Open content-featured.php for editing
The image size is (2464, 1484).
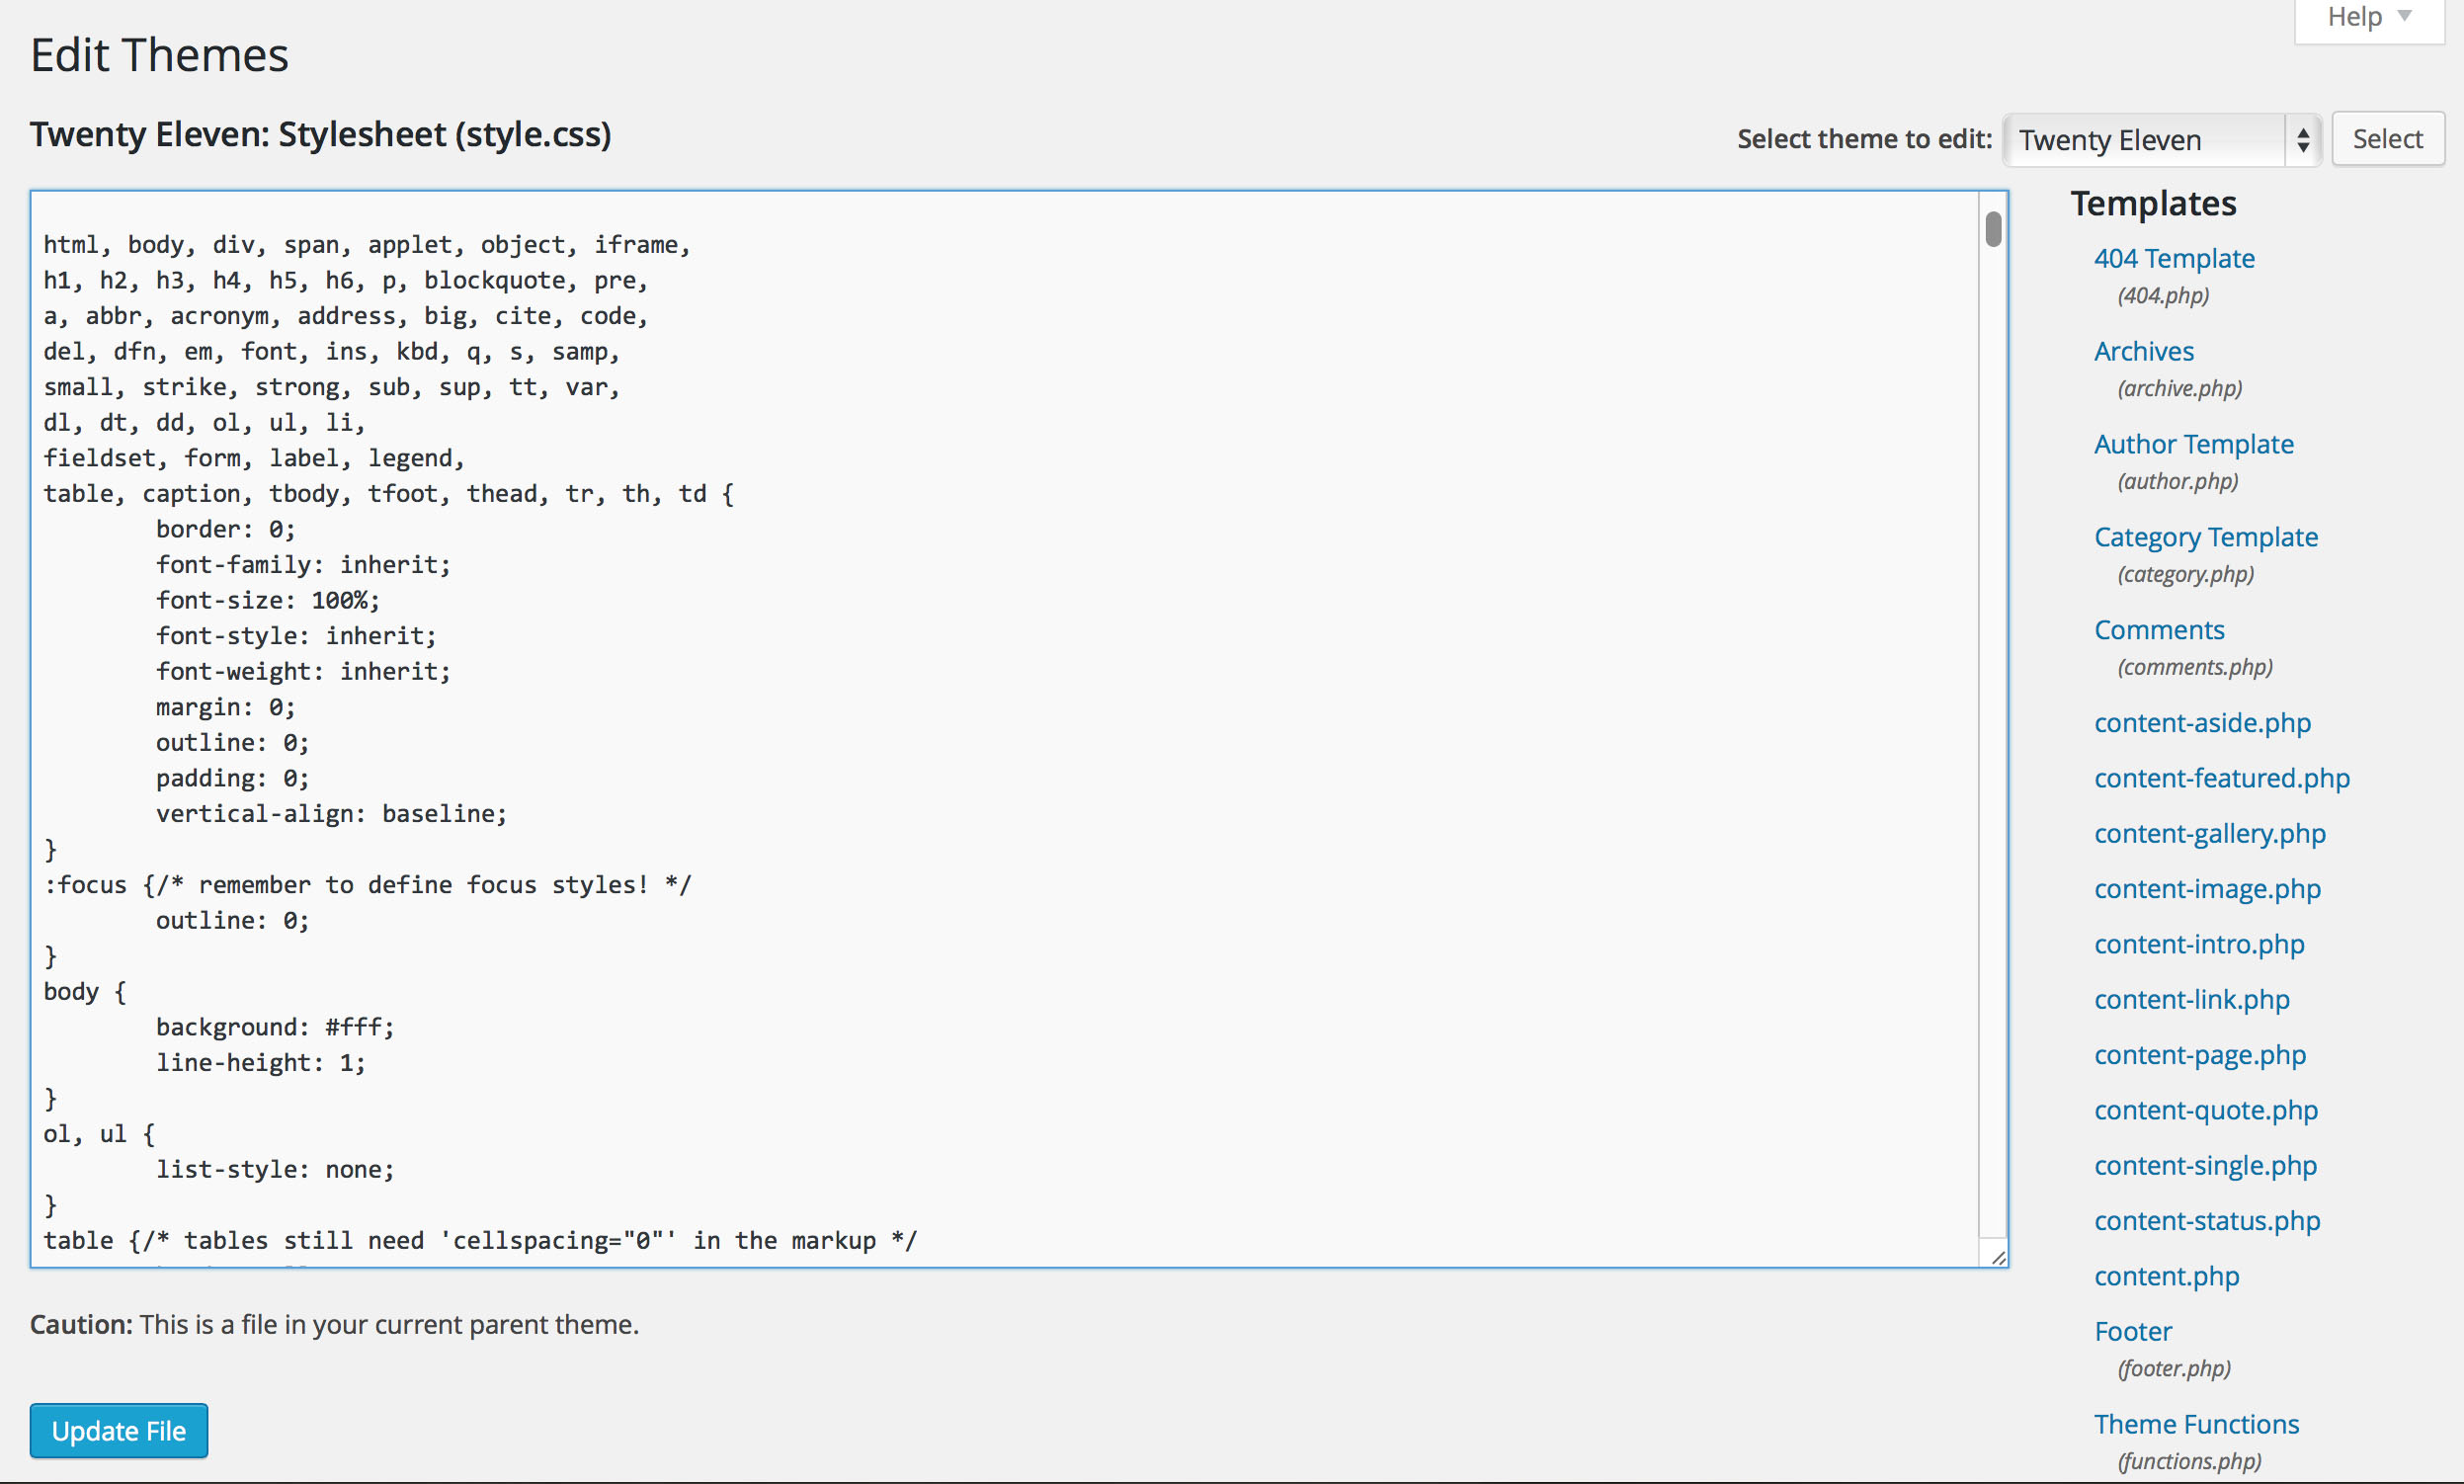pos(2221,779)
